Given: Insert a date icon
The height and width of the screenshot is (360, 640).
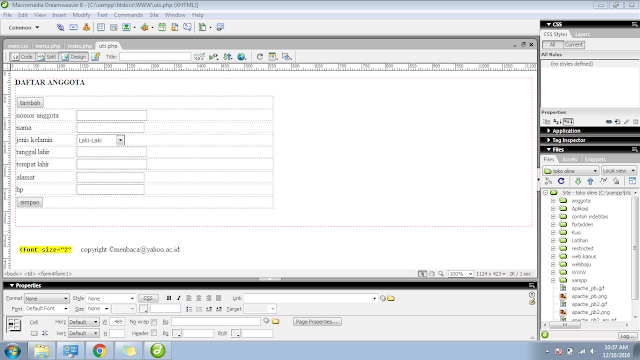Looking at the screenshot, I should 162,27.
